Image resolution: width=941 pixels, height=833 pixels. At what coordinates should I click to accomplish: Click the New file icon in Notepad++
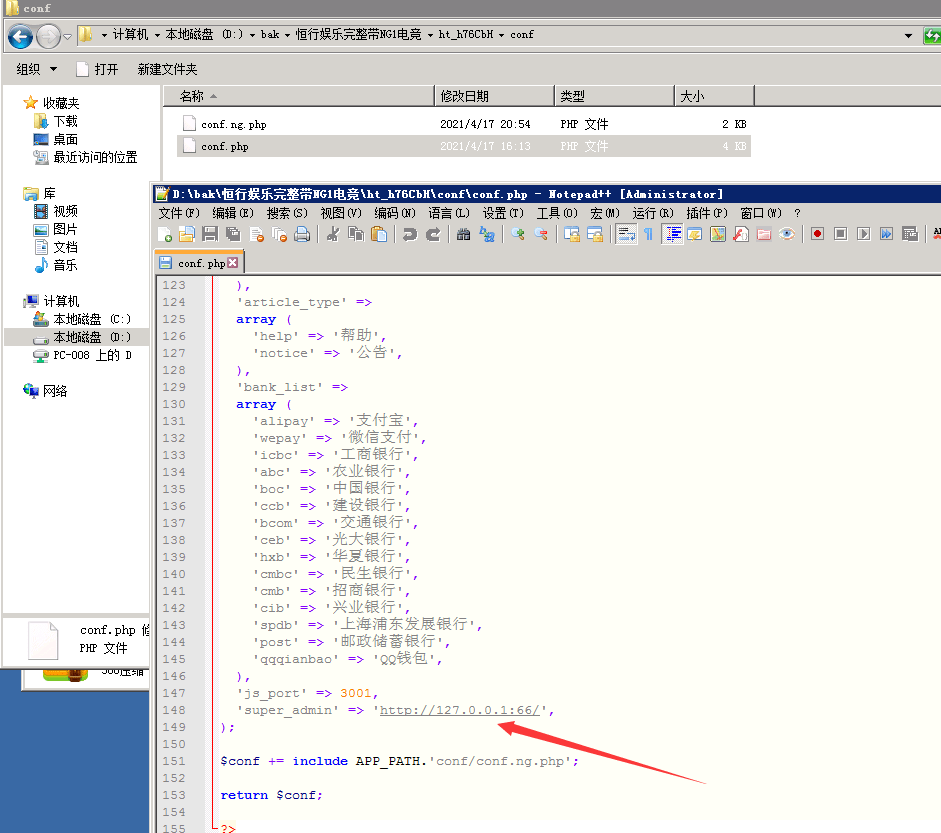pos(165,234)
